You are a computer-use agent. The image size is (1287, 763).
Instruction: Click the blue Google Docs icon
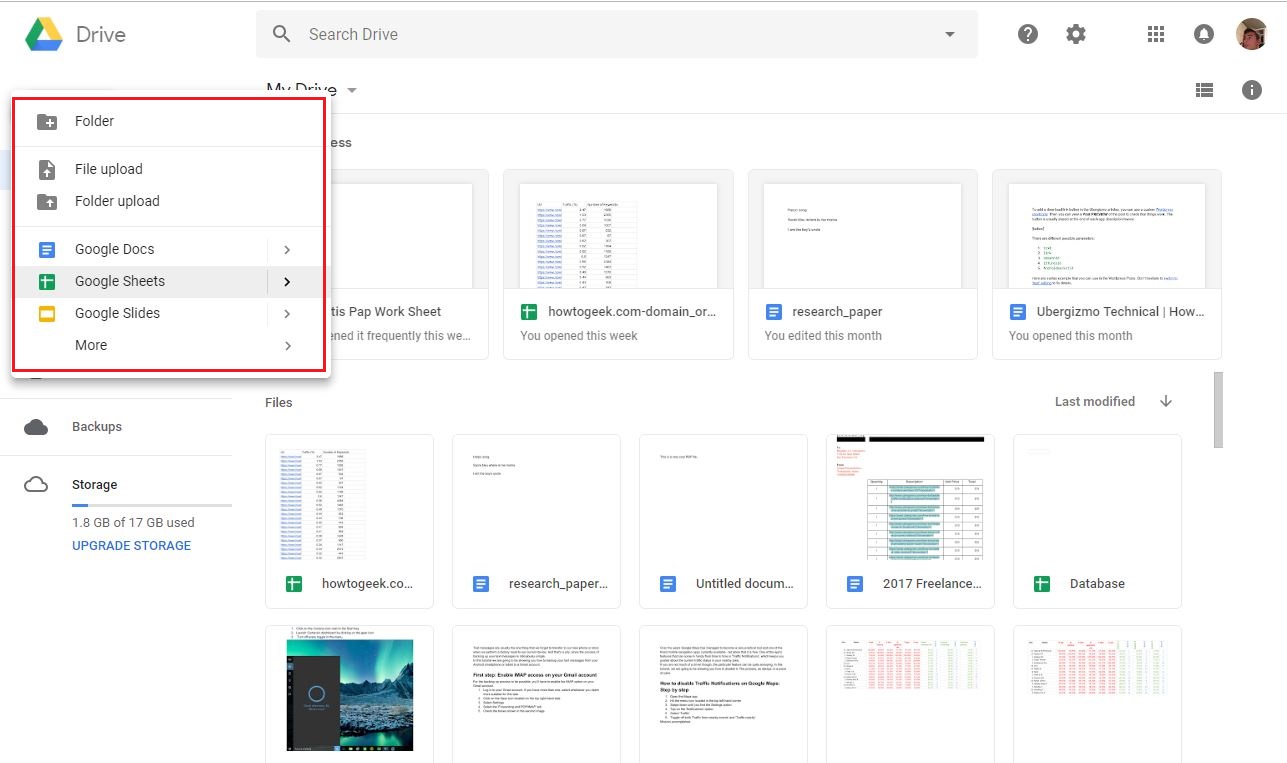point(47,250)
